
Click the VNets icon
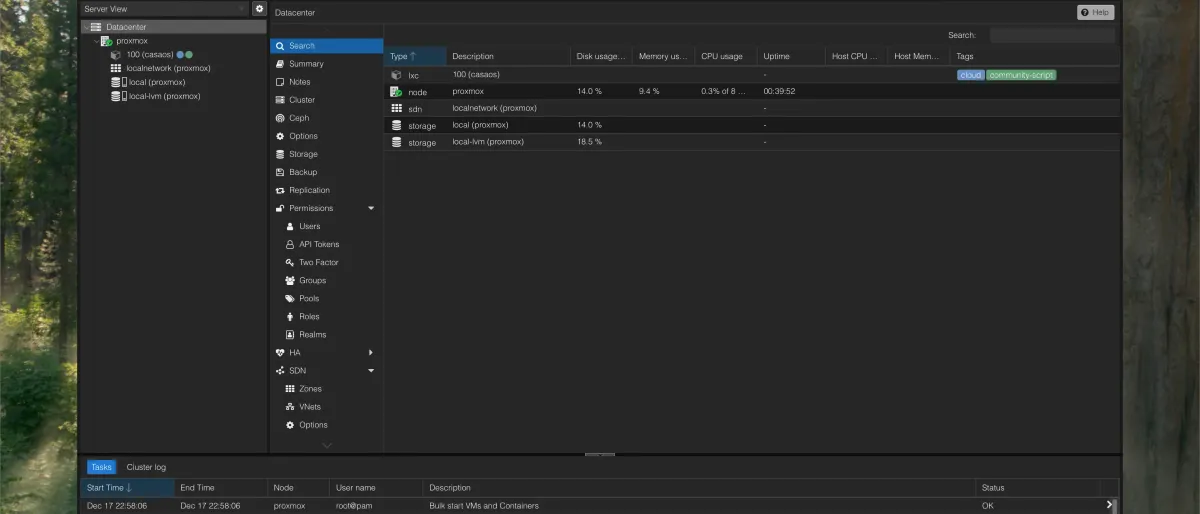point(290,407)
